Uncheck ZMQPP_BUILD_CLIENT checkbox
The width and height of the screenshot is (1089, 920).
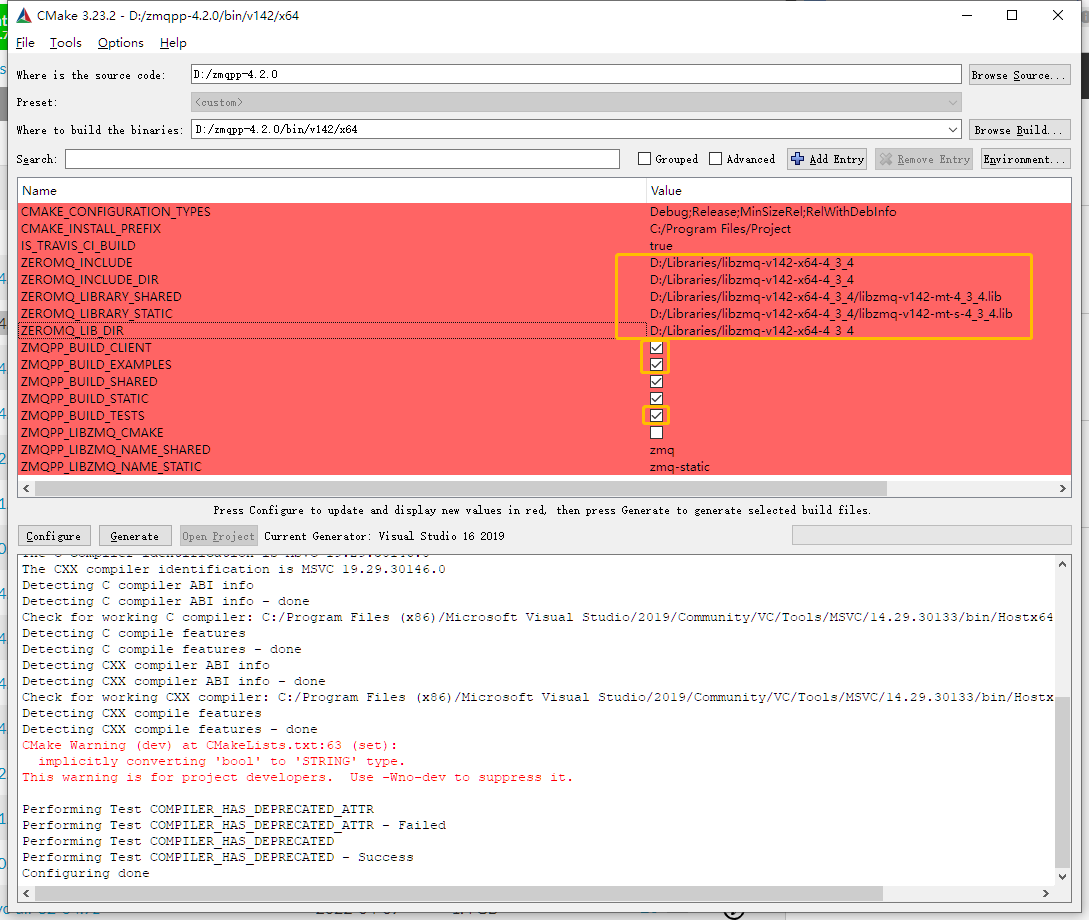click(x=656, y=348)
